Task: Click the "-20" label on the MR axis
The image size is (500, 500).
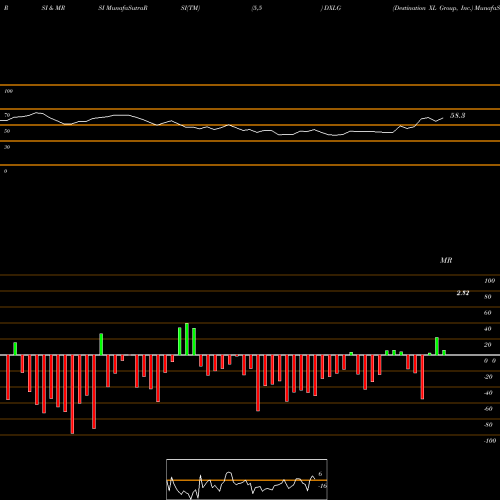Action: pyautogui.click(x=488, y=377)
